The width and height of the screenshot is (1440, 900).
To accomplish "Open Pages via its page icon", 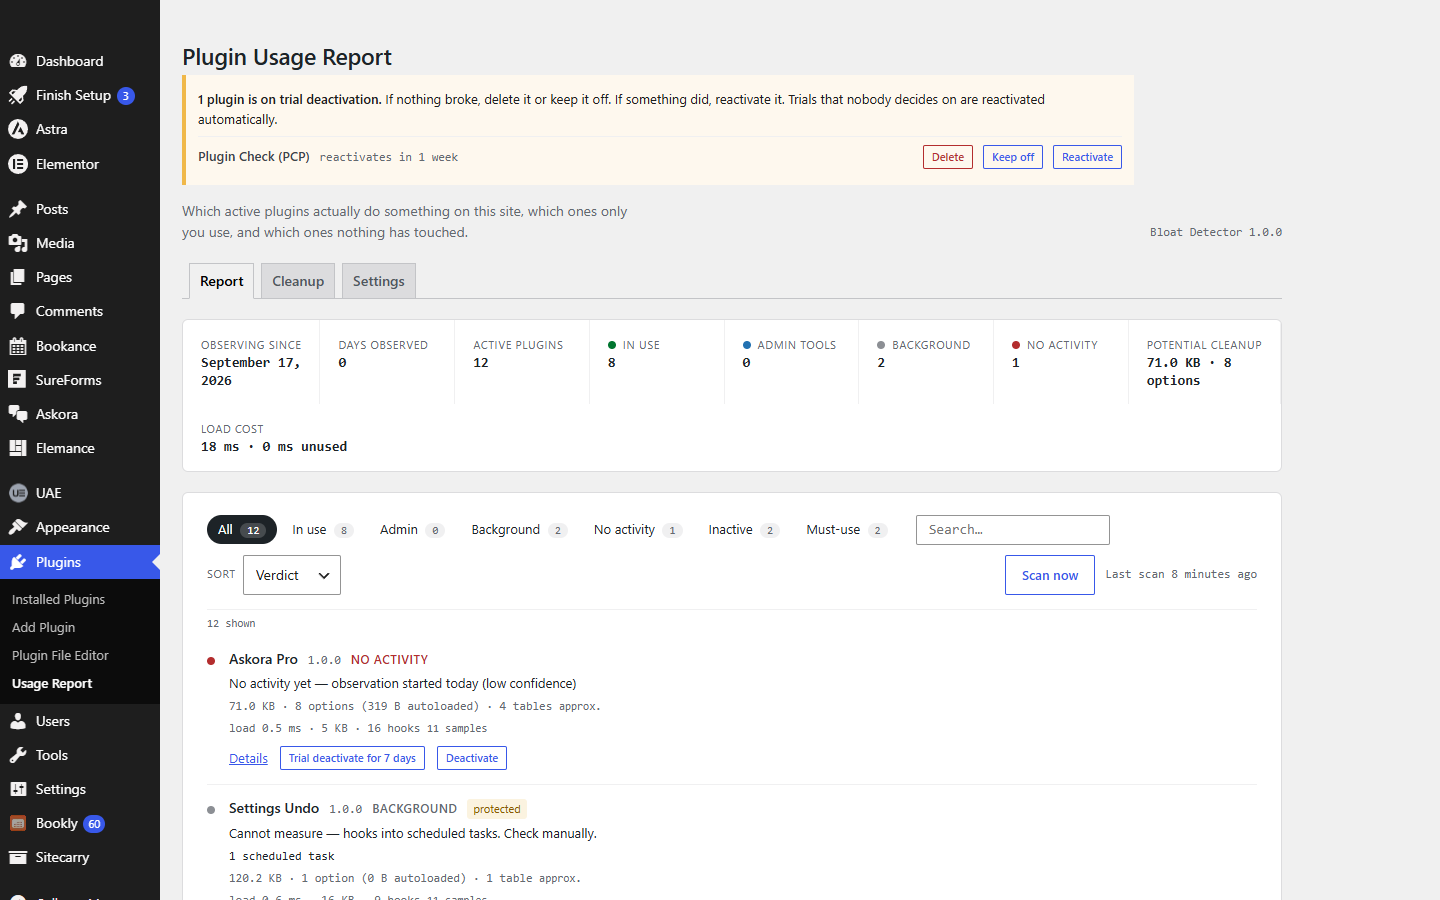I will tap(18, 277).
